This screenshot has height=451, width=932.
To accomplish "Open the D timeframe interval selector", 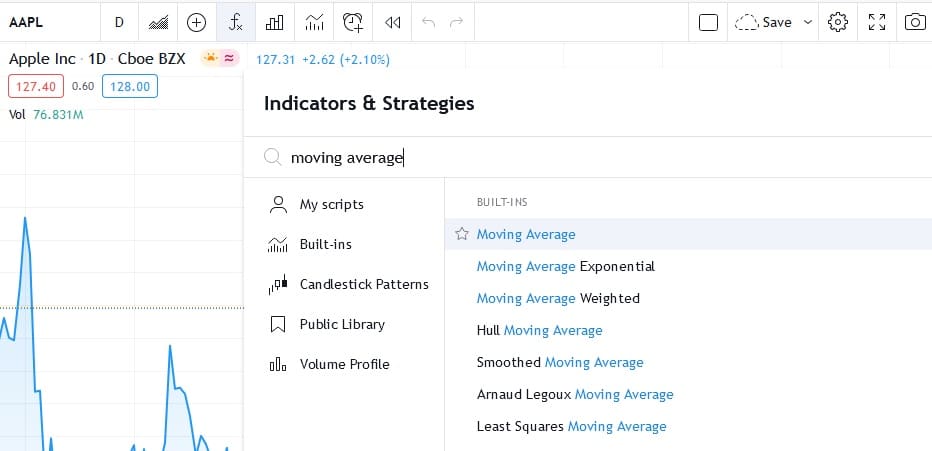I will (120, 22).
